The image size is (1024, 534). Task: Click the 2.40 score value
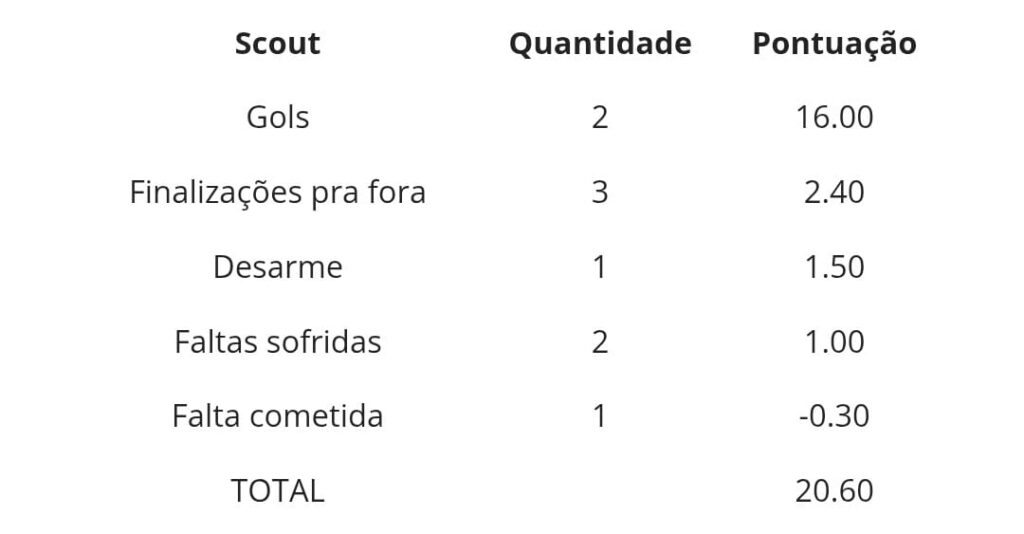pyautogui.click(x=834, y=192)
